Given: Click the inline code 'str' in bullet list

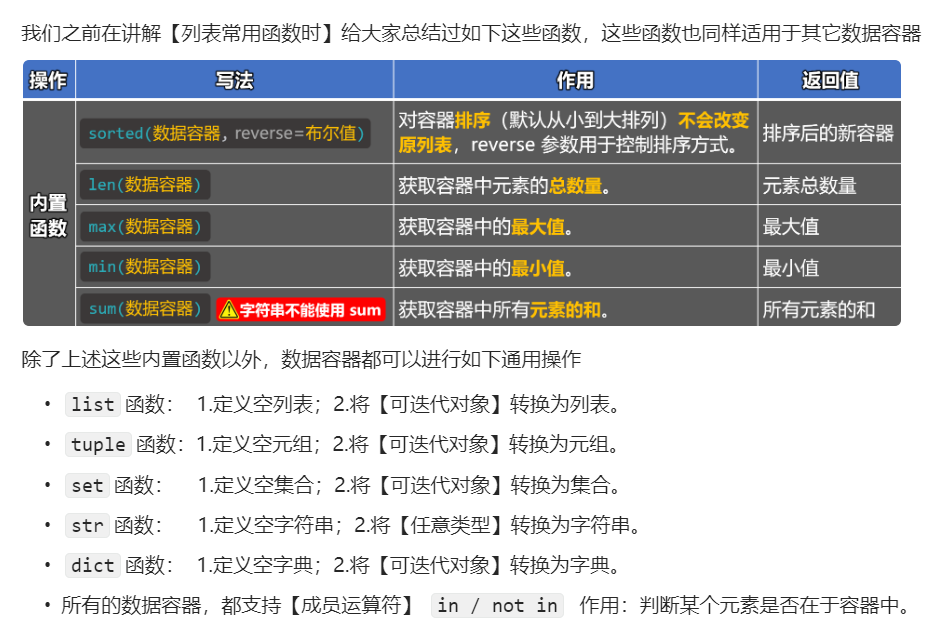Looking at the screenshot, I should coord(87,525).
